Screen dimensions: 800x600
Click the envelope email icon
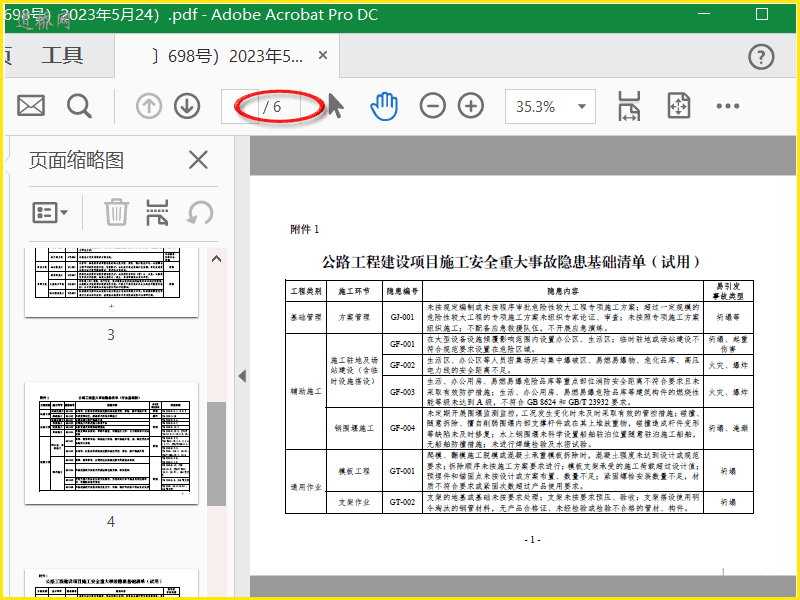(x=31, y=106)
